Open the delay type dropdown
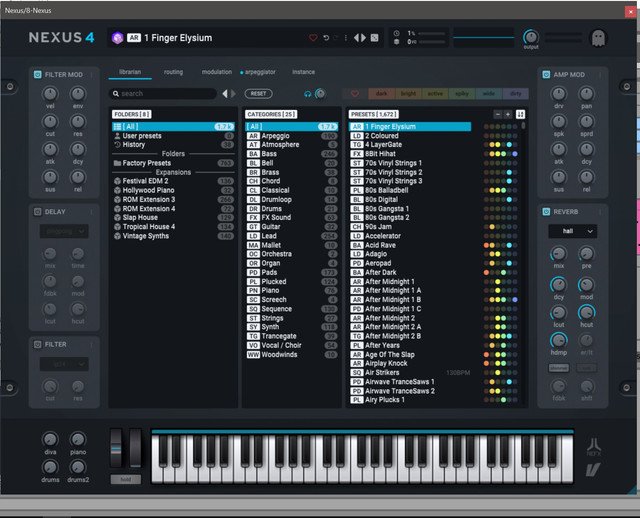 pyautogui.click(x=64, y=231)
